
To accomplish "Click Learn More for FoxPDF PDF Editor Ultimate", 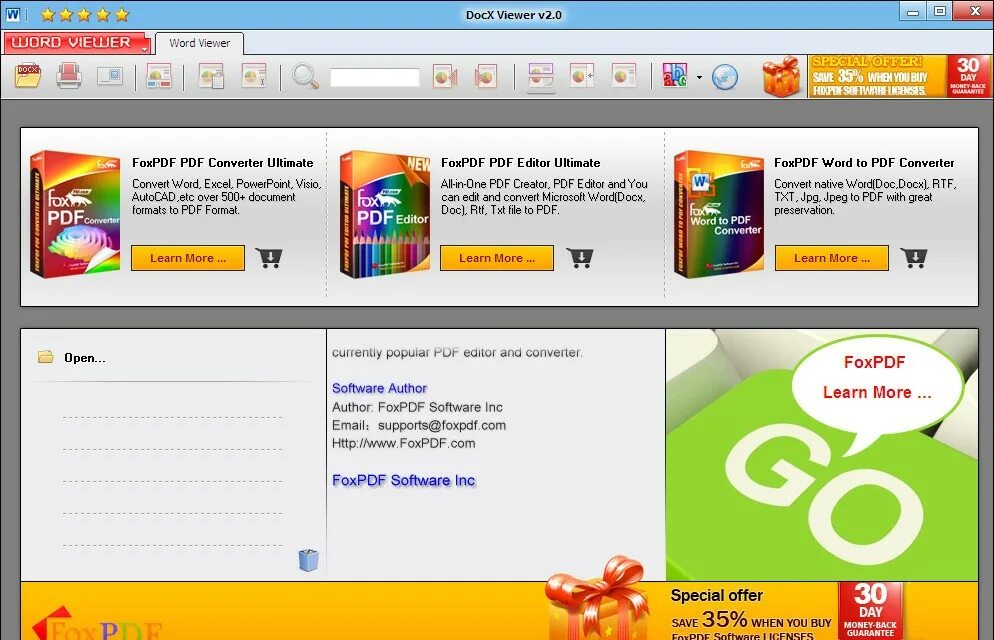I will (497, 258).
